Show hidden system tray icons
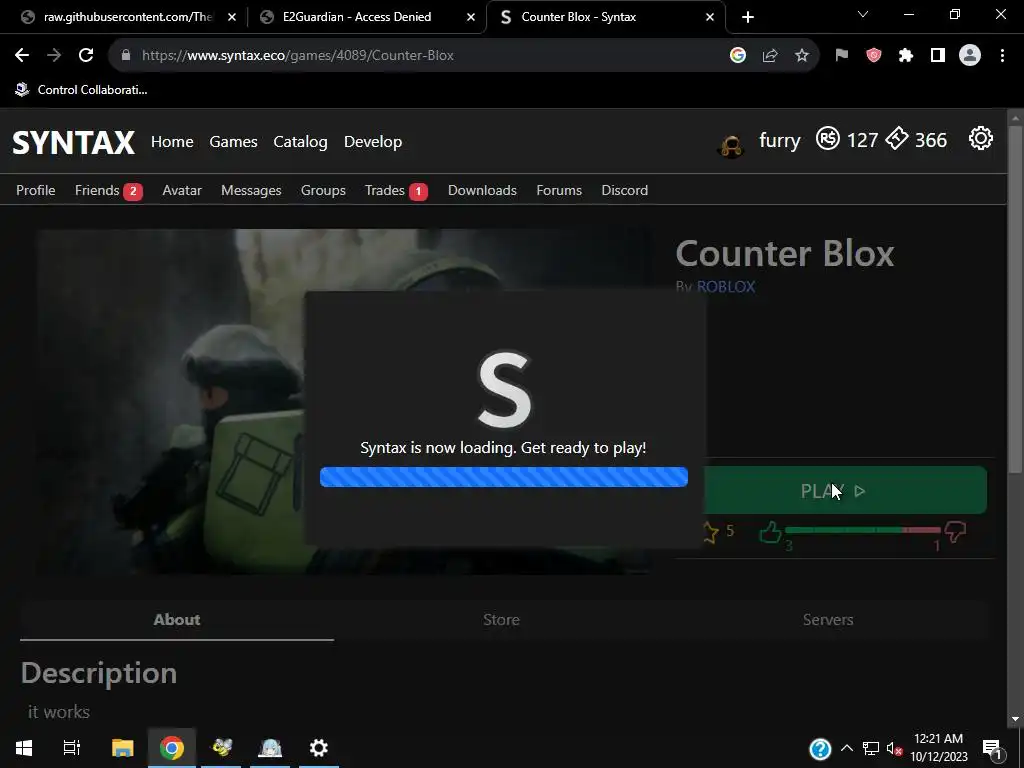 point(846,748)
